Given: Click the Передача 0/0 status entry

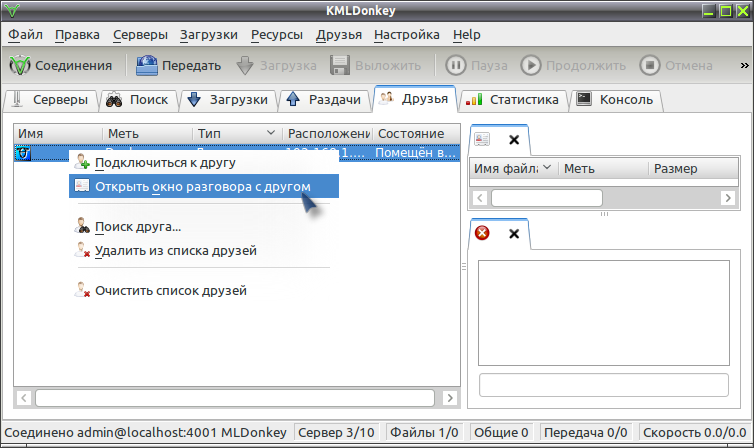Looking at the screenshot, I should point(586,433).
